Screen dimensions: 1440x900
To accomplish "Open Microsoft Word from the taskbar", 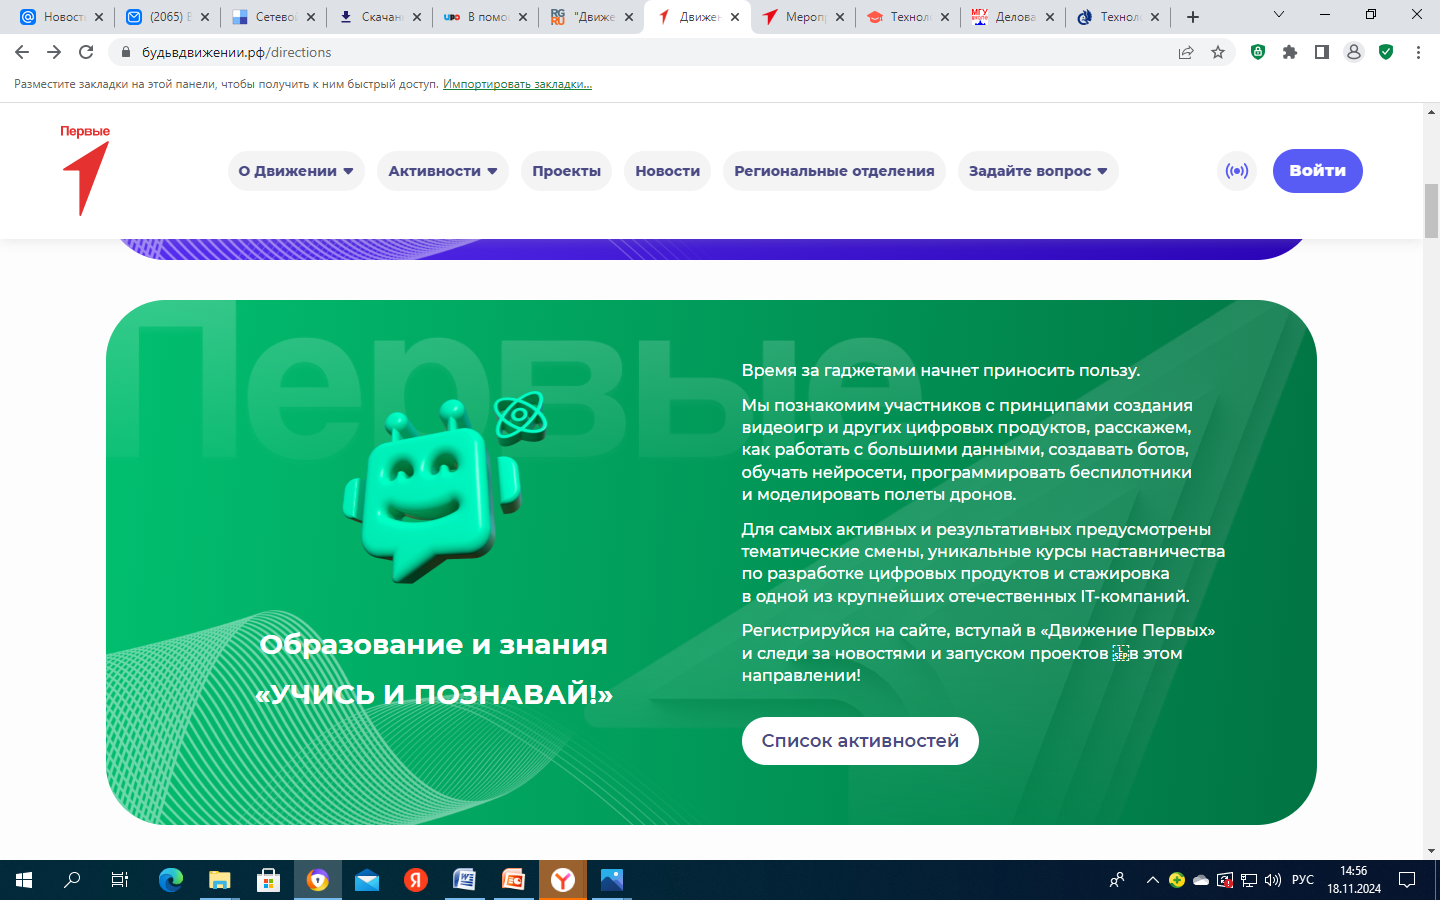I will [x=464, y=880].
